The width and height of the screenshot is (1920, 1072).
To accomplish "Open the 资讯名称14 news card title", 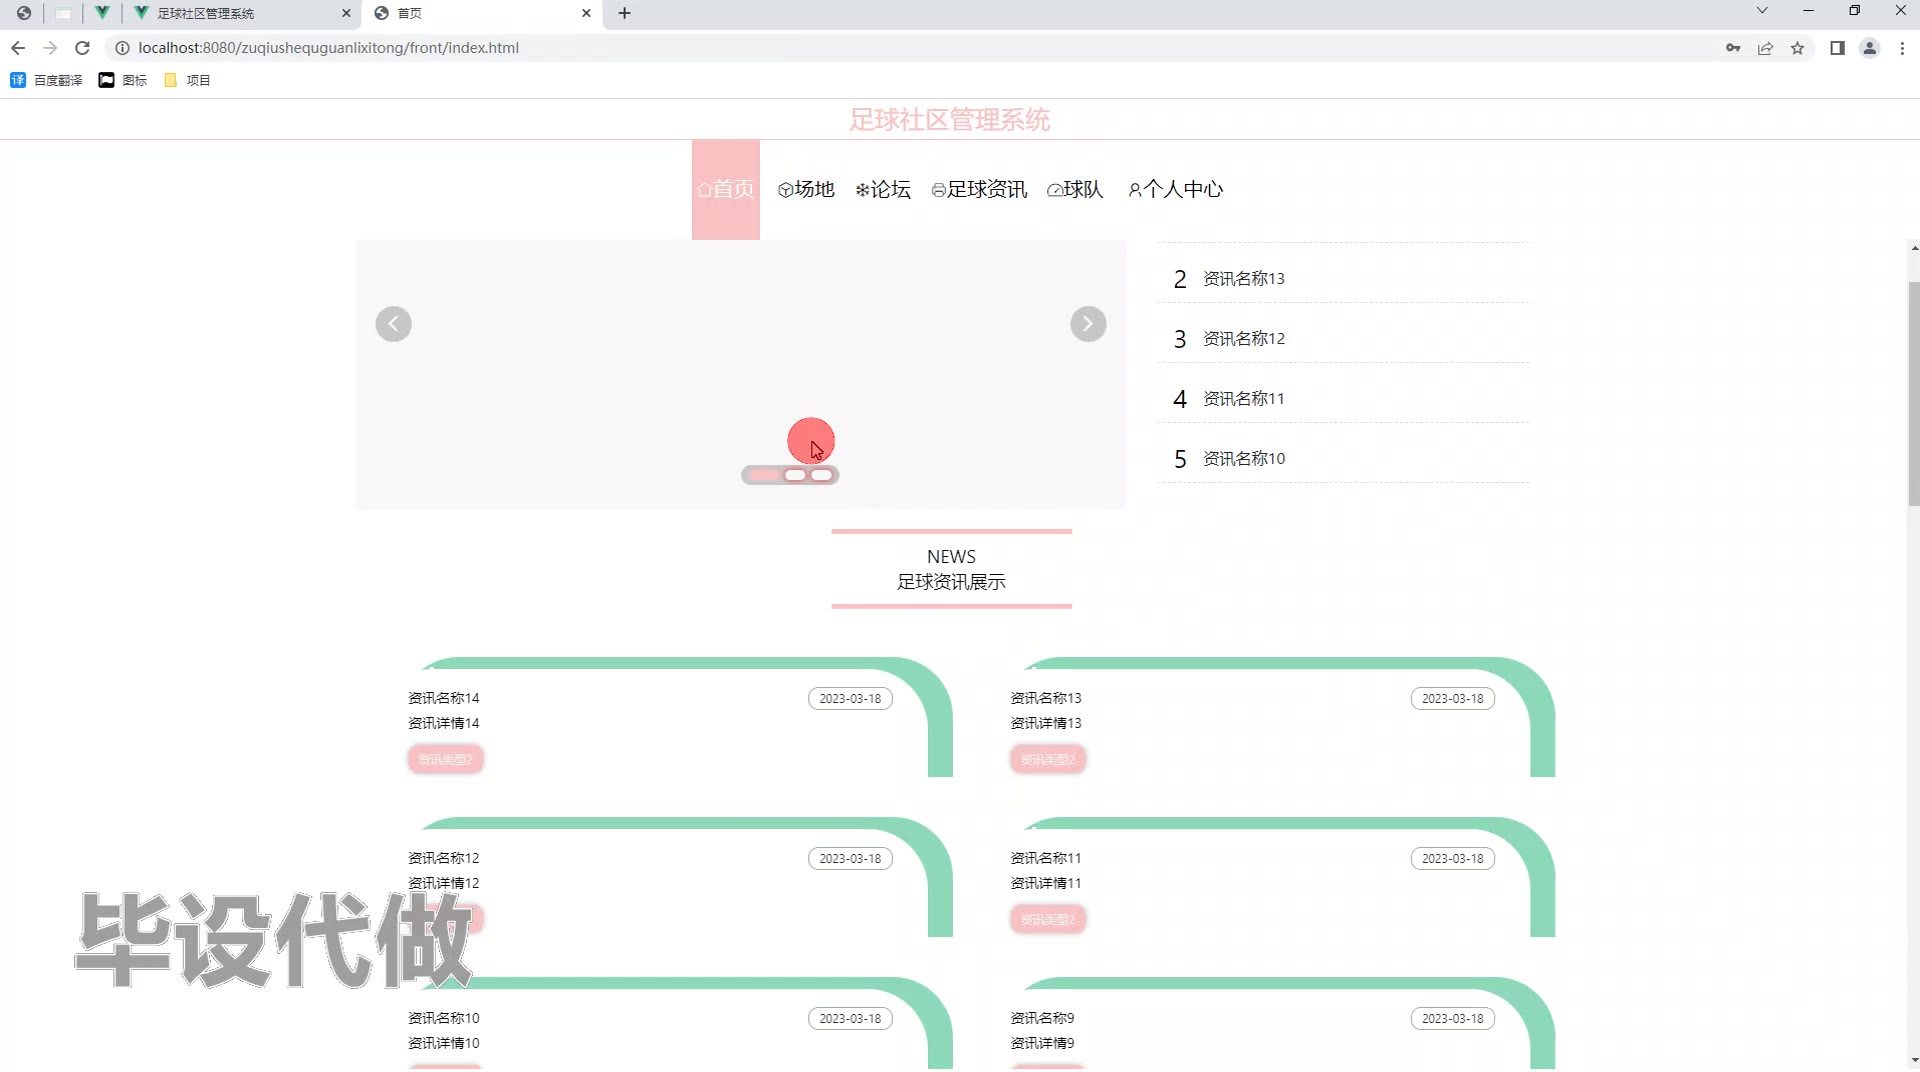I will tap(443, 698).
